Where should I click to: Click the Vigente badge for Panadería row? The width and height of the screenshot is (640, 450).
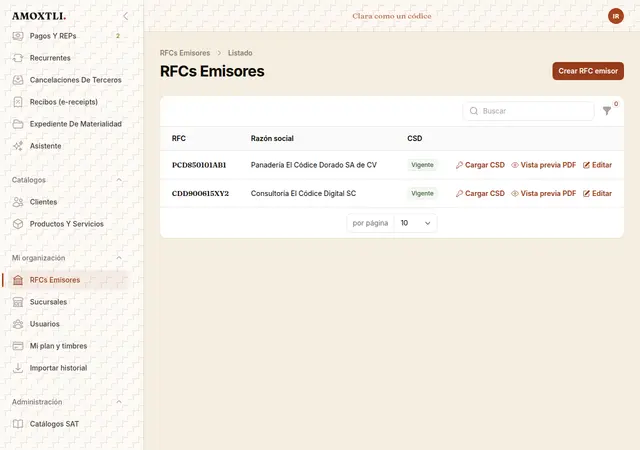(422, 165)
